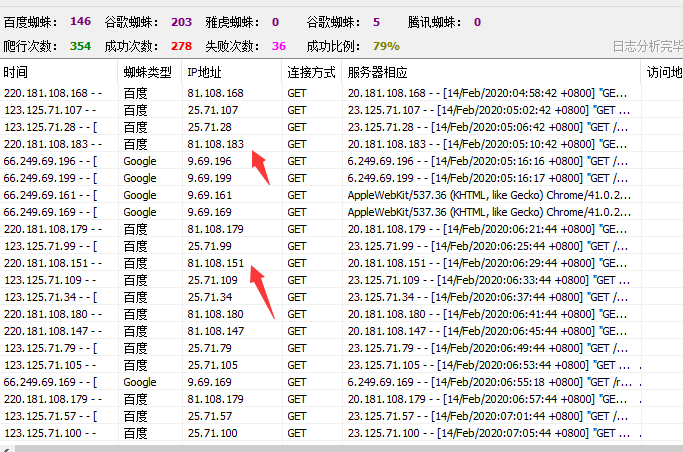
Task: Click IP address cell 25.71.105
Action: pyautogui.click(x=213, y=365)
